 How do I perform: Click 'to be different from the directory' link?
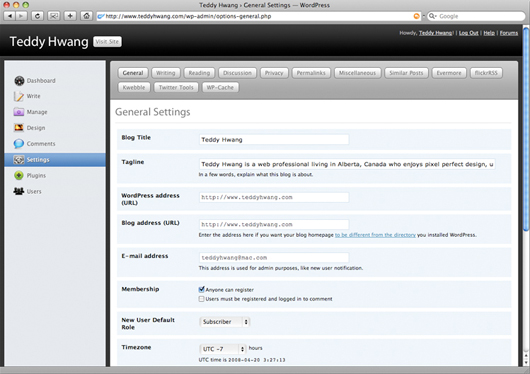tap(375, 235)
